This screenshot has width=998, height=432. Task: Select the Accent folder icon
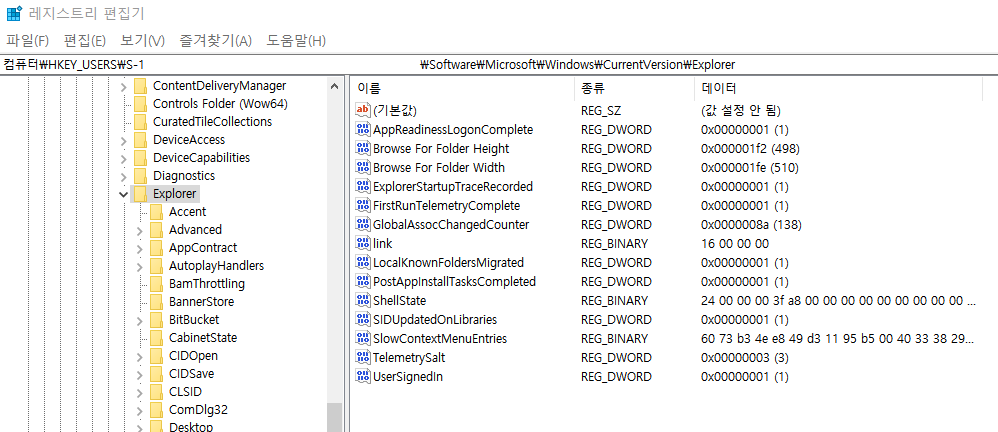[x=156, y=212]
